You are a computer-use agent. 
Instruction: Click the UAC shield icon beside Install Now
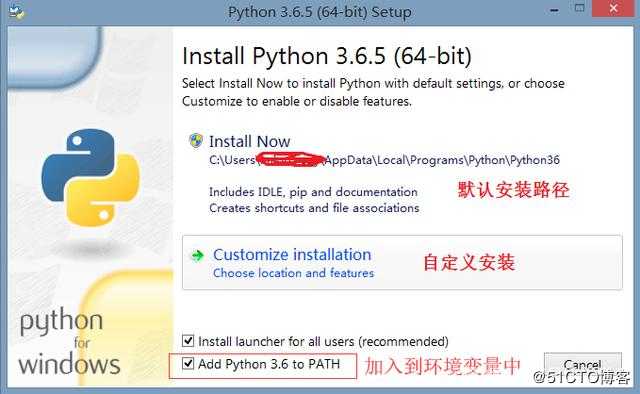[x=196, y=141]
